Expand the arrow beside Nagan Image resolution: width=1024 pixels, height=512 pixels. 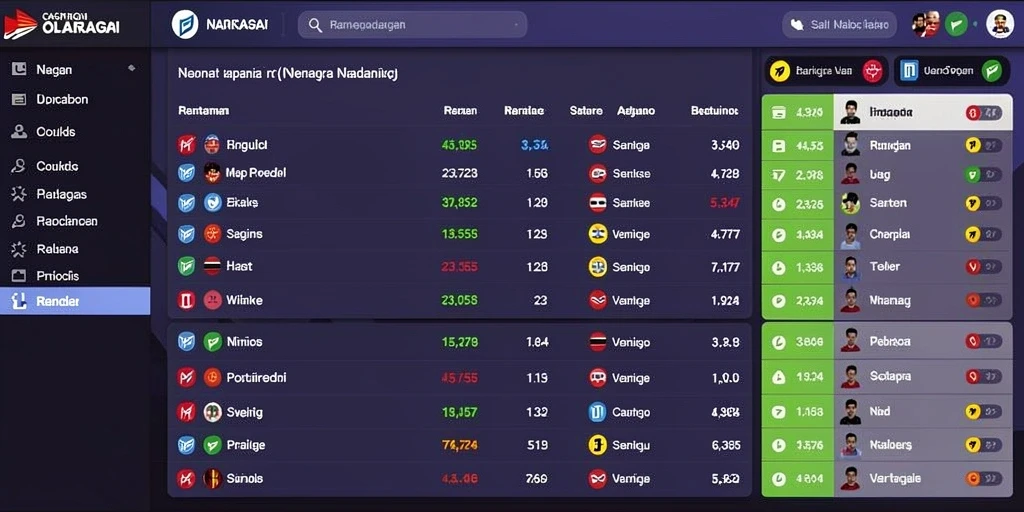131,67
